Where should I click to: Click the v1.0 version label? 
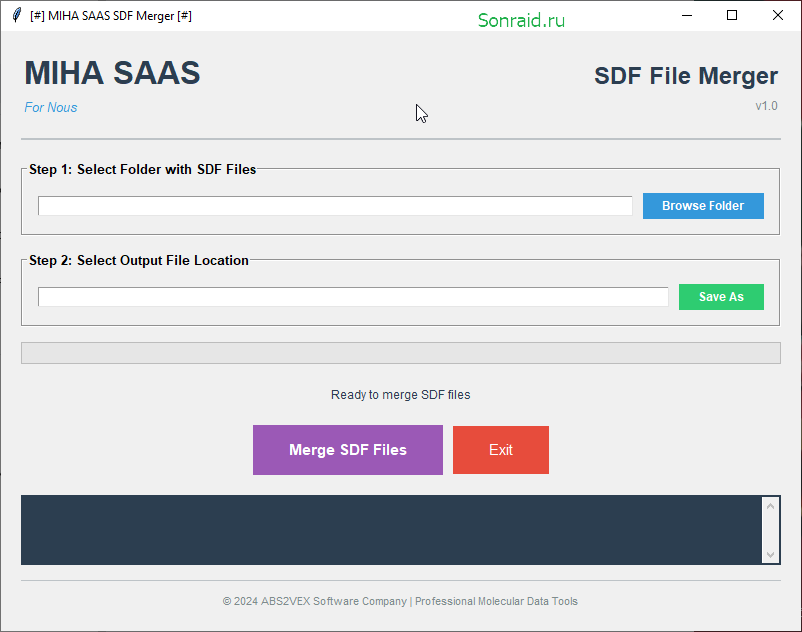(x=766, y=106)
